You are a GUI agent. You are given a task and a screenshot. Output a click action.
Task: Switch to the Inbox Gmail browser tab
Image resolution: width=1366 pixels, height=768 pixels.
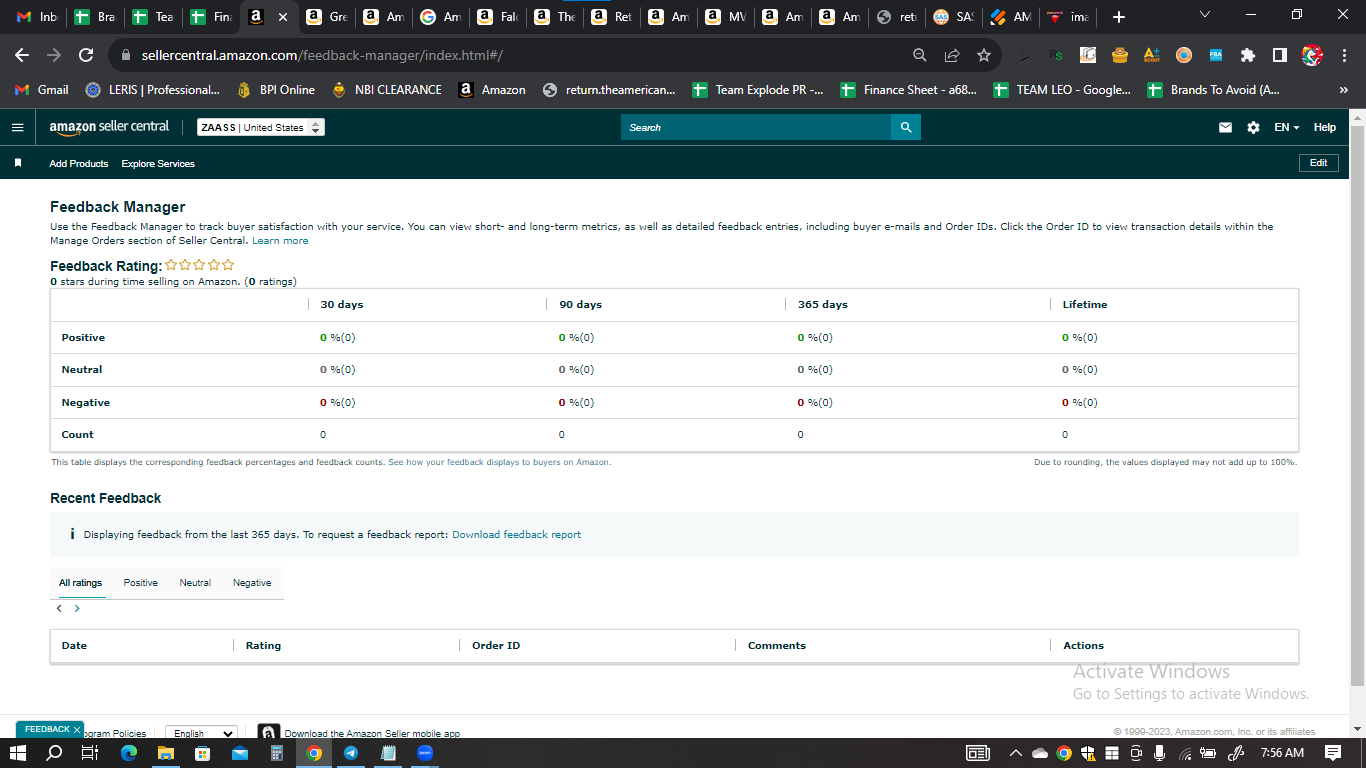[x=36, y=17]
